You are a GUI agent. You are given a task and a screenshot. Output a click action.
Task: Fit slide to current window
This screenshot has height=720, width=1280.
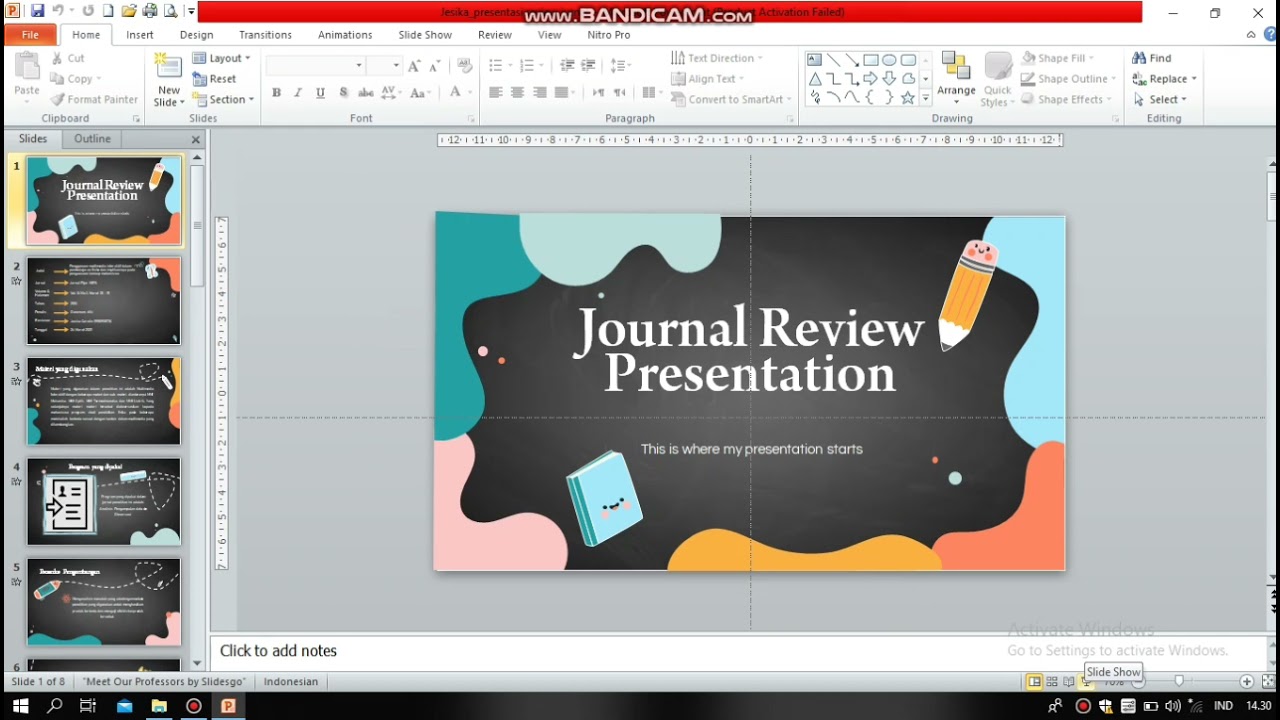coord(1268,682)
